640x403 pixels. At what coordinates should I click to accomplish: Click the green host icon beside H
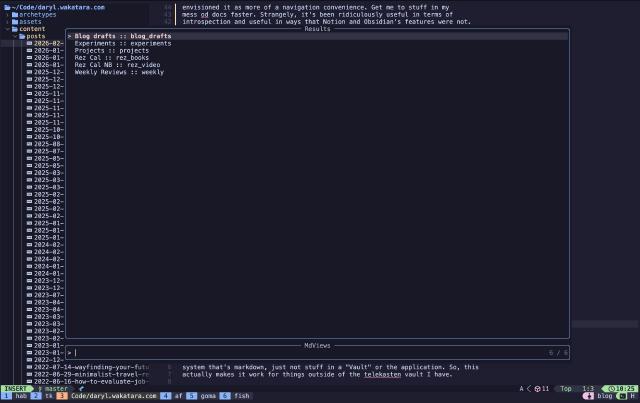(623, 396)
